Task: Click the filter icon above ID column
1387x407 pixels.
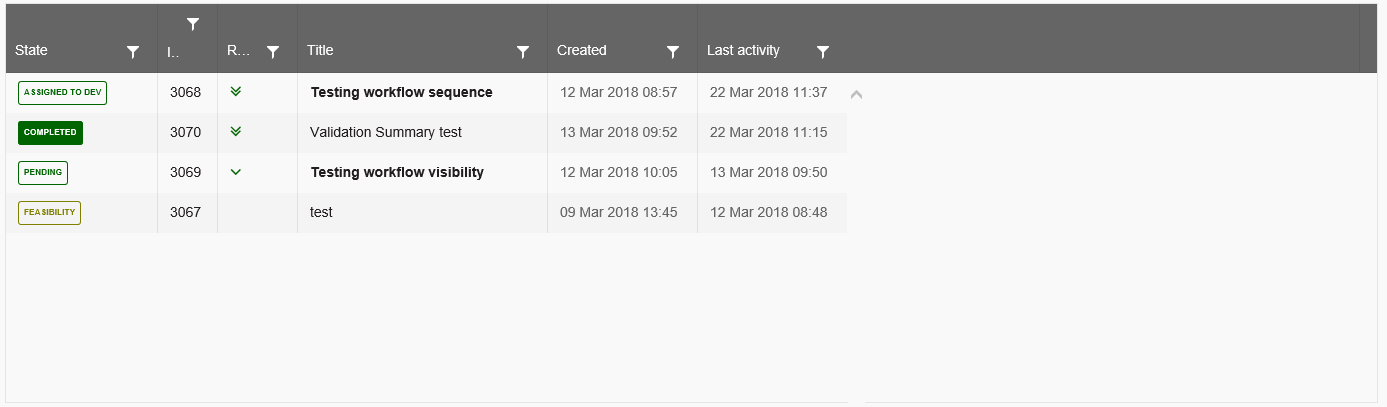Action: (x=193, y=24)
